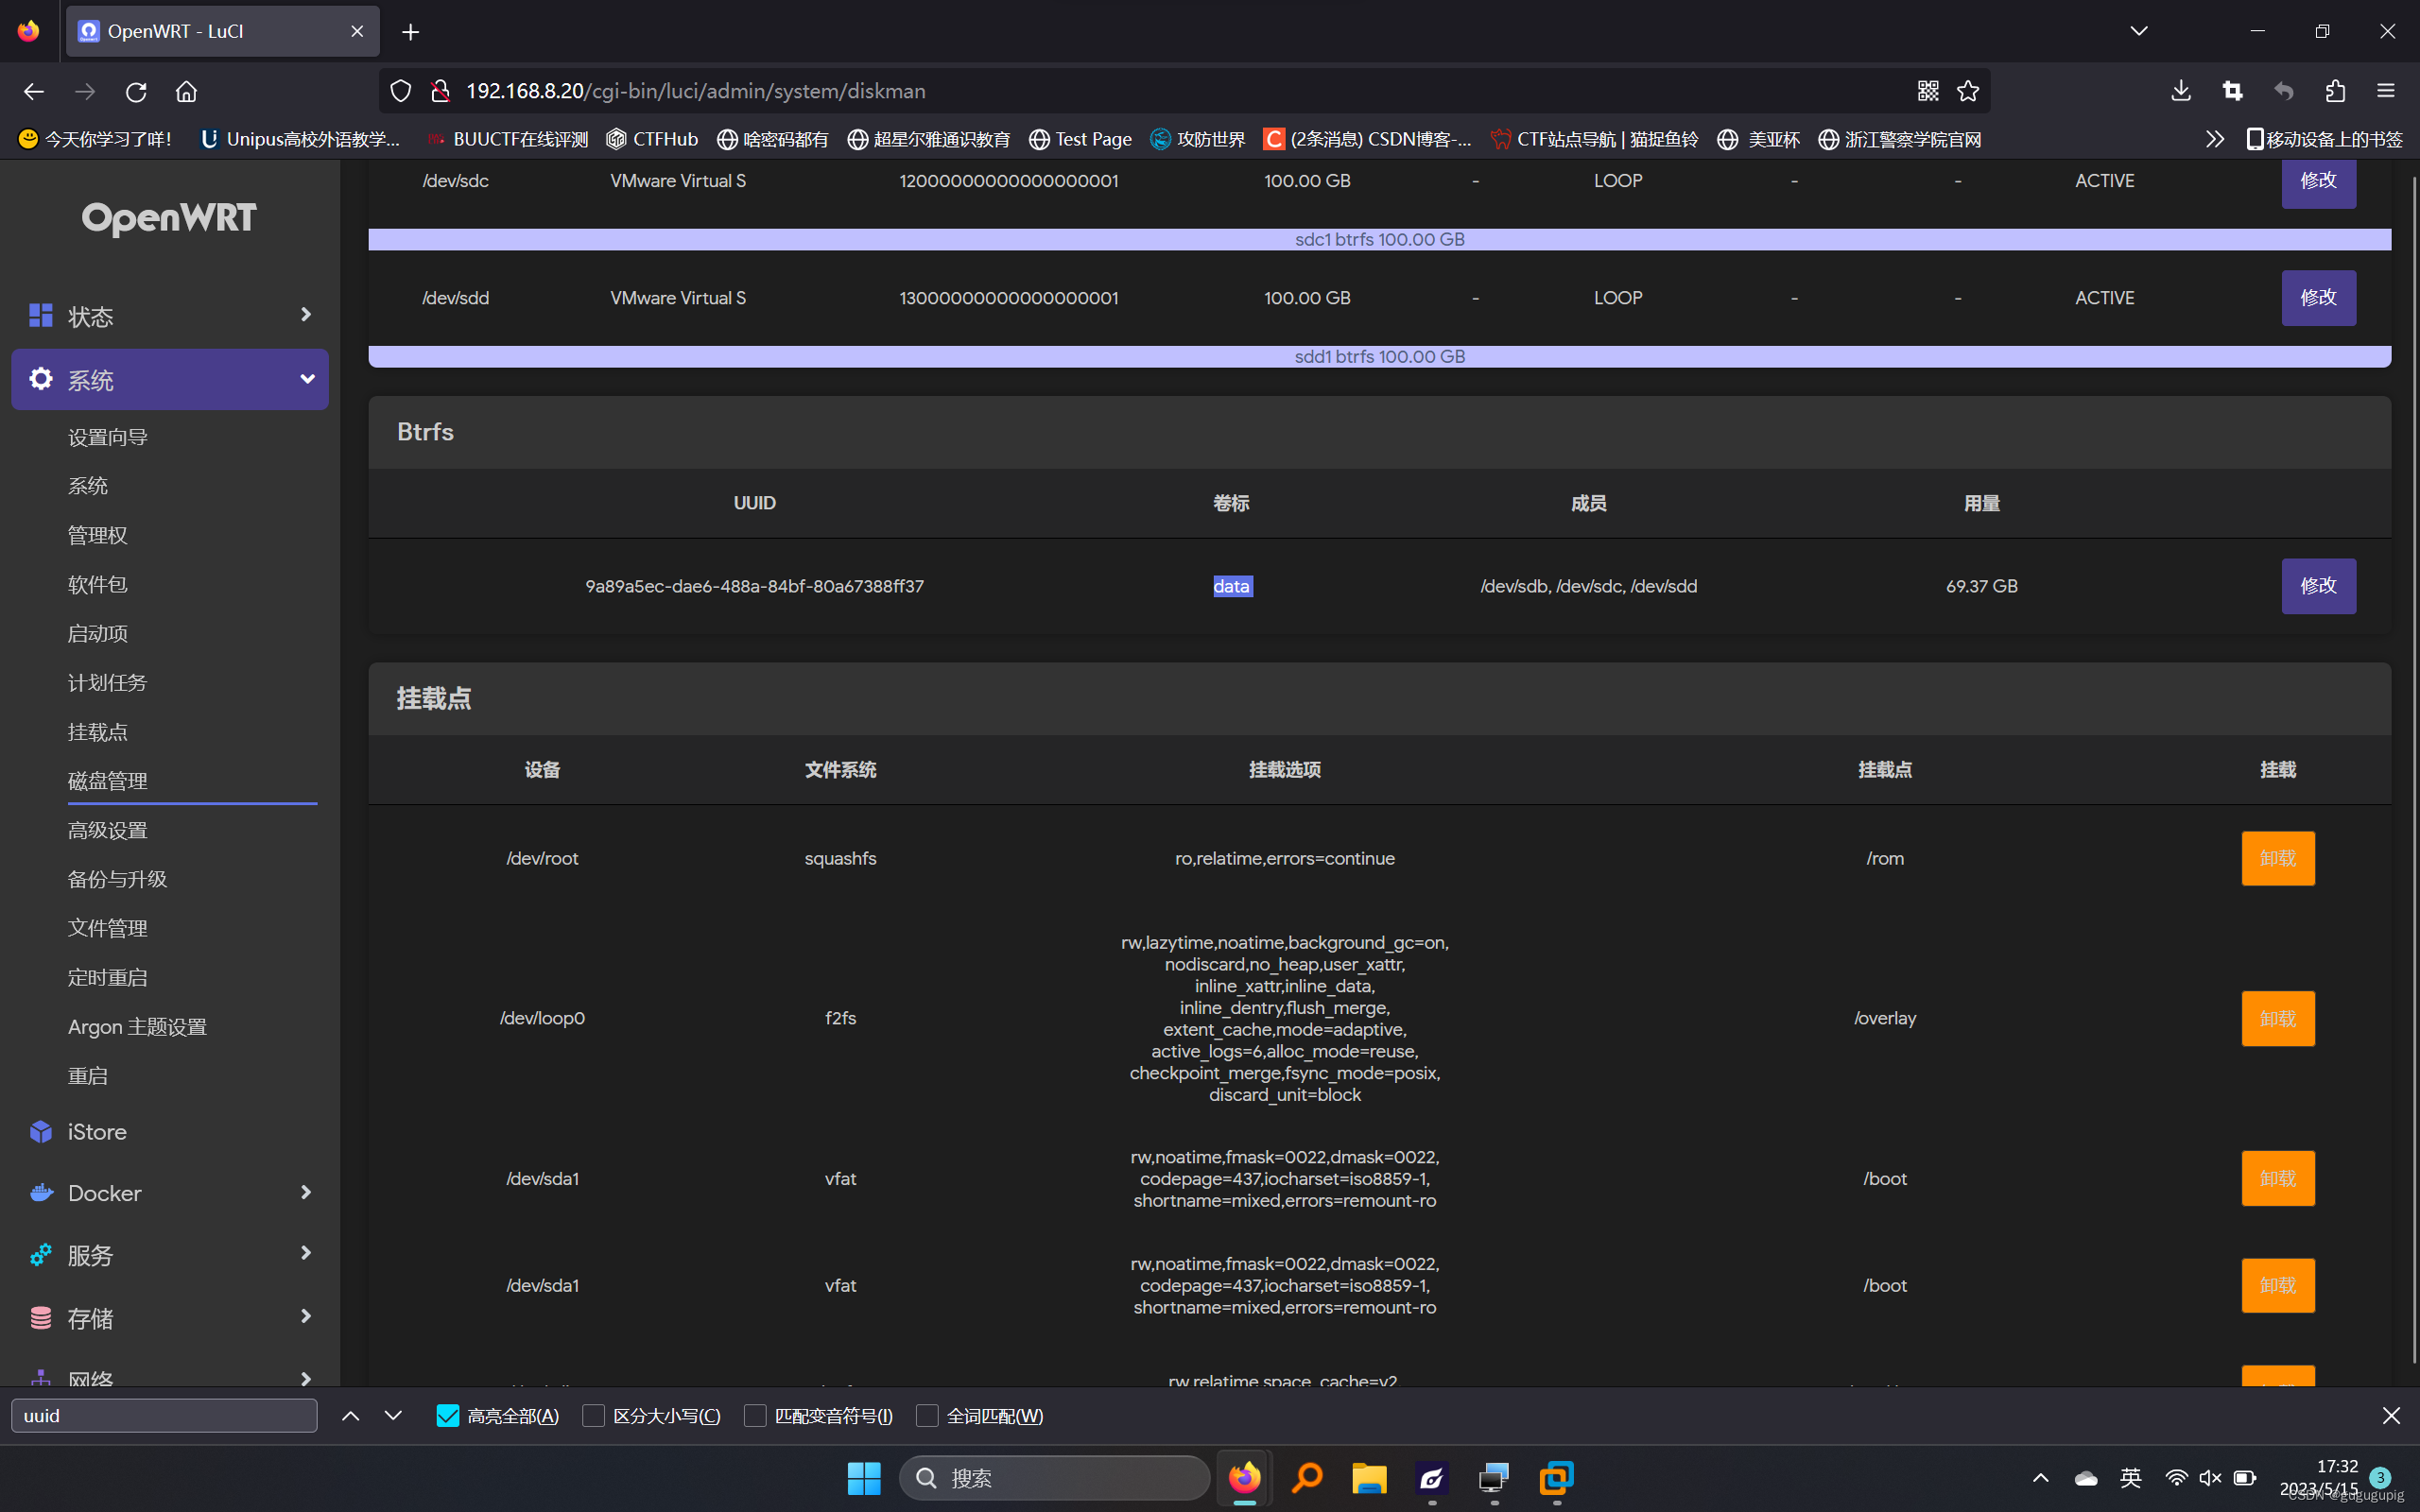This screenshot has height=1512, width=2420.
Task: Toggle the highlight all checkbox
Action: (448, 1415)
